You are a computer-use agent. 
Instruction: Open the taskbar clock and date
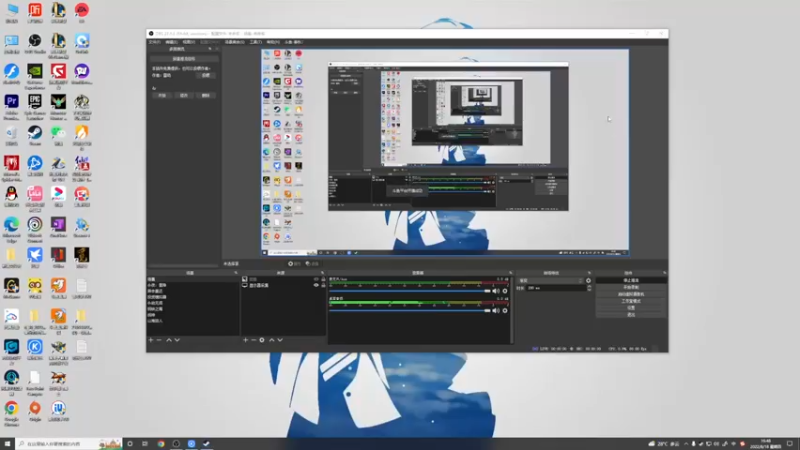coord(766,444)
